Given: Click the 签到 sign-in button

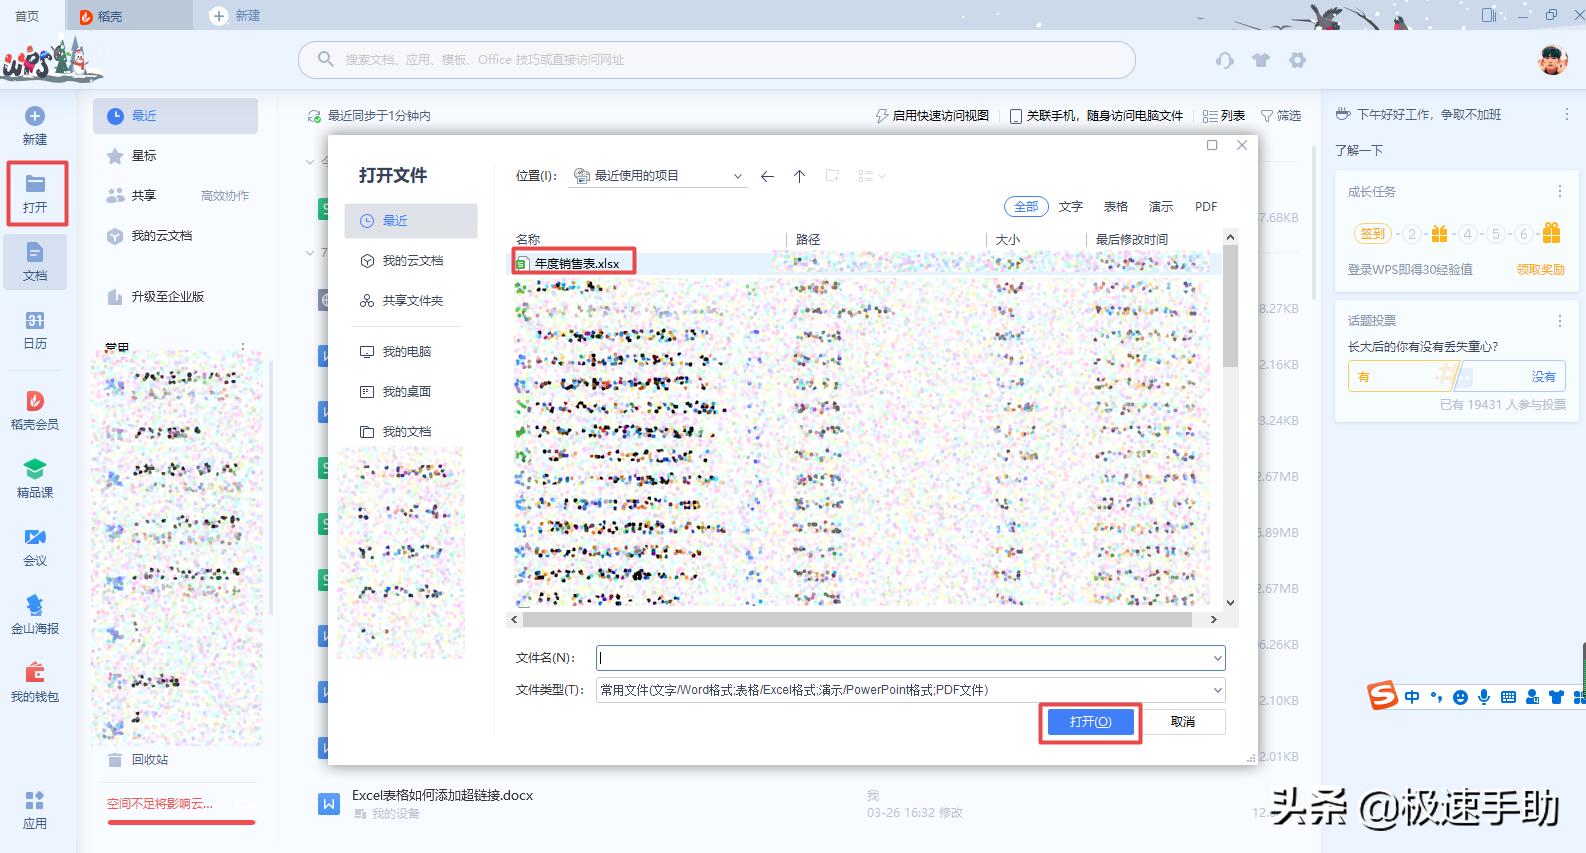Looking at the screenshot, I should coord(1373,234).
